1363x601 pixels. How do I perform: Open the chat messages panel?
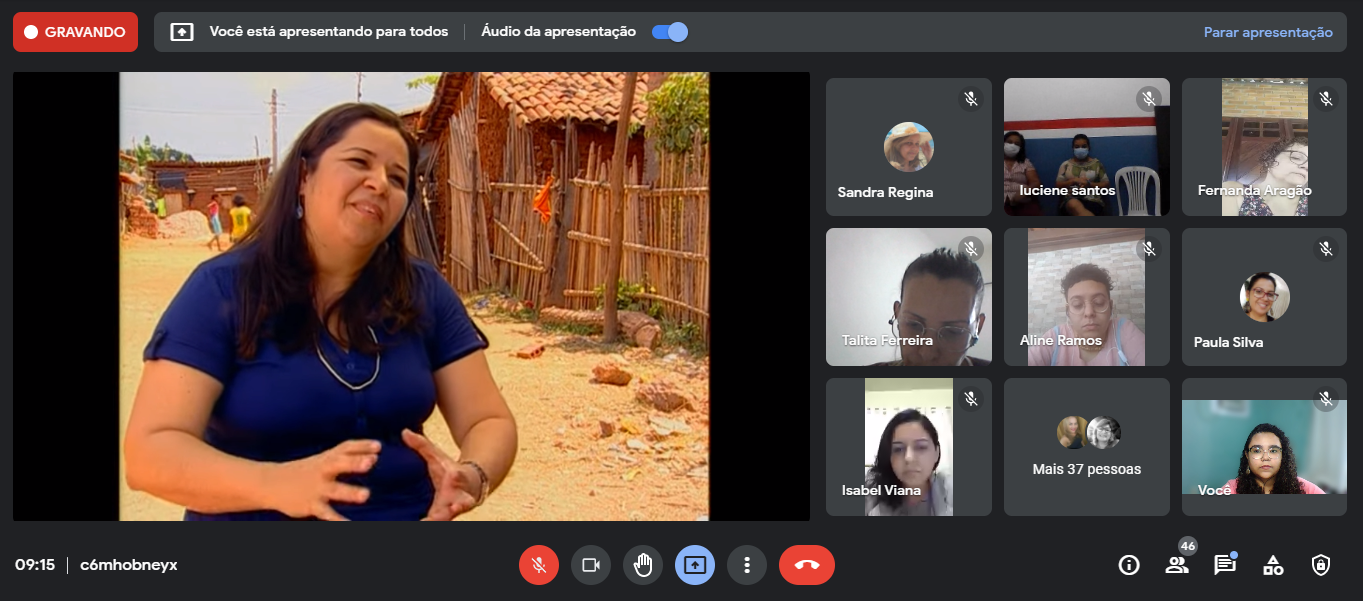click(1224, 565)
